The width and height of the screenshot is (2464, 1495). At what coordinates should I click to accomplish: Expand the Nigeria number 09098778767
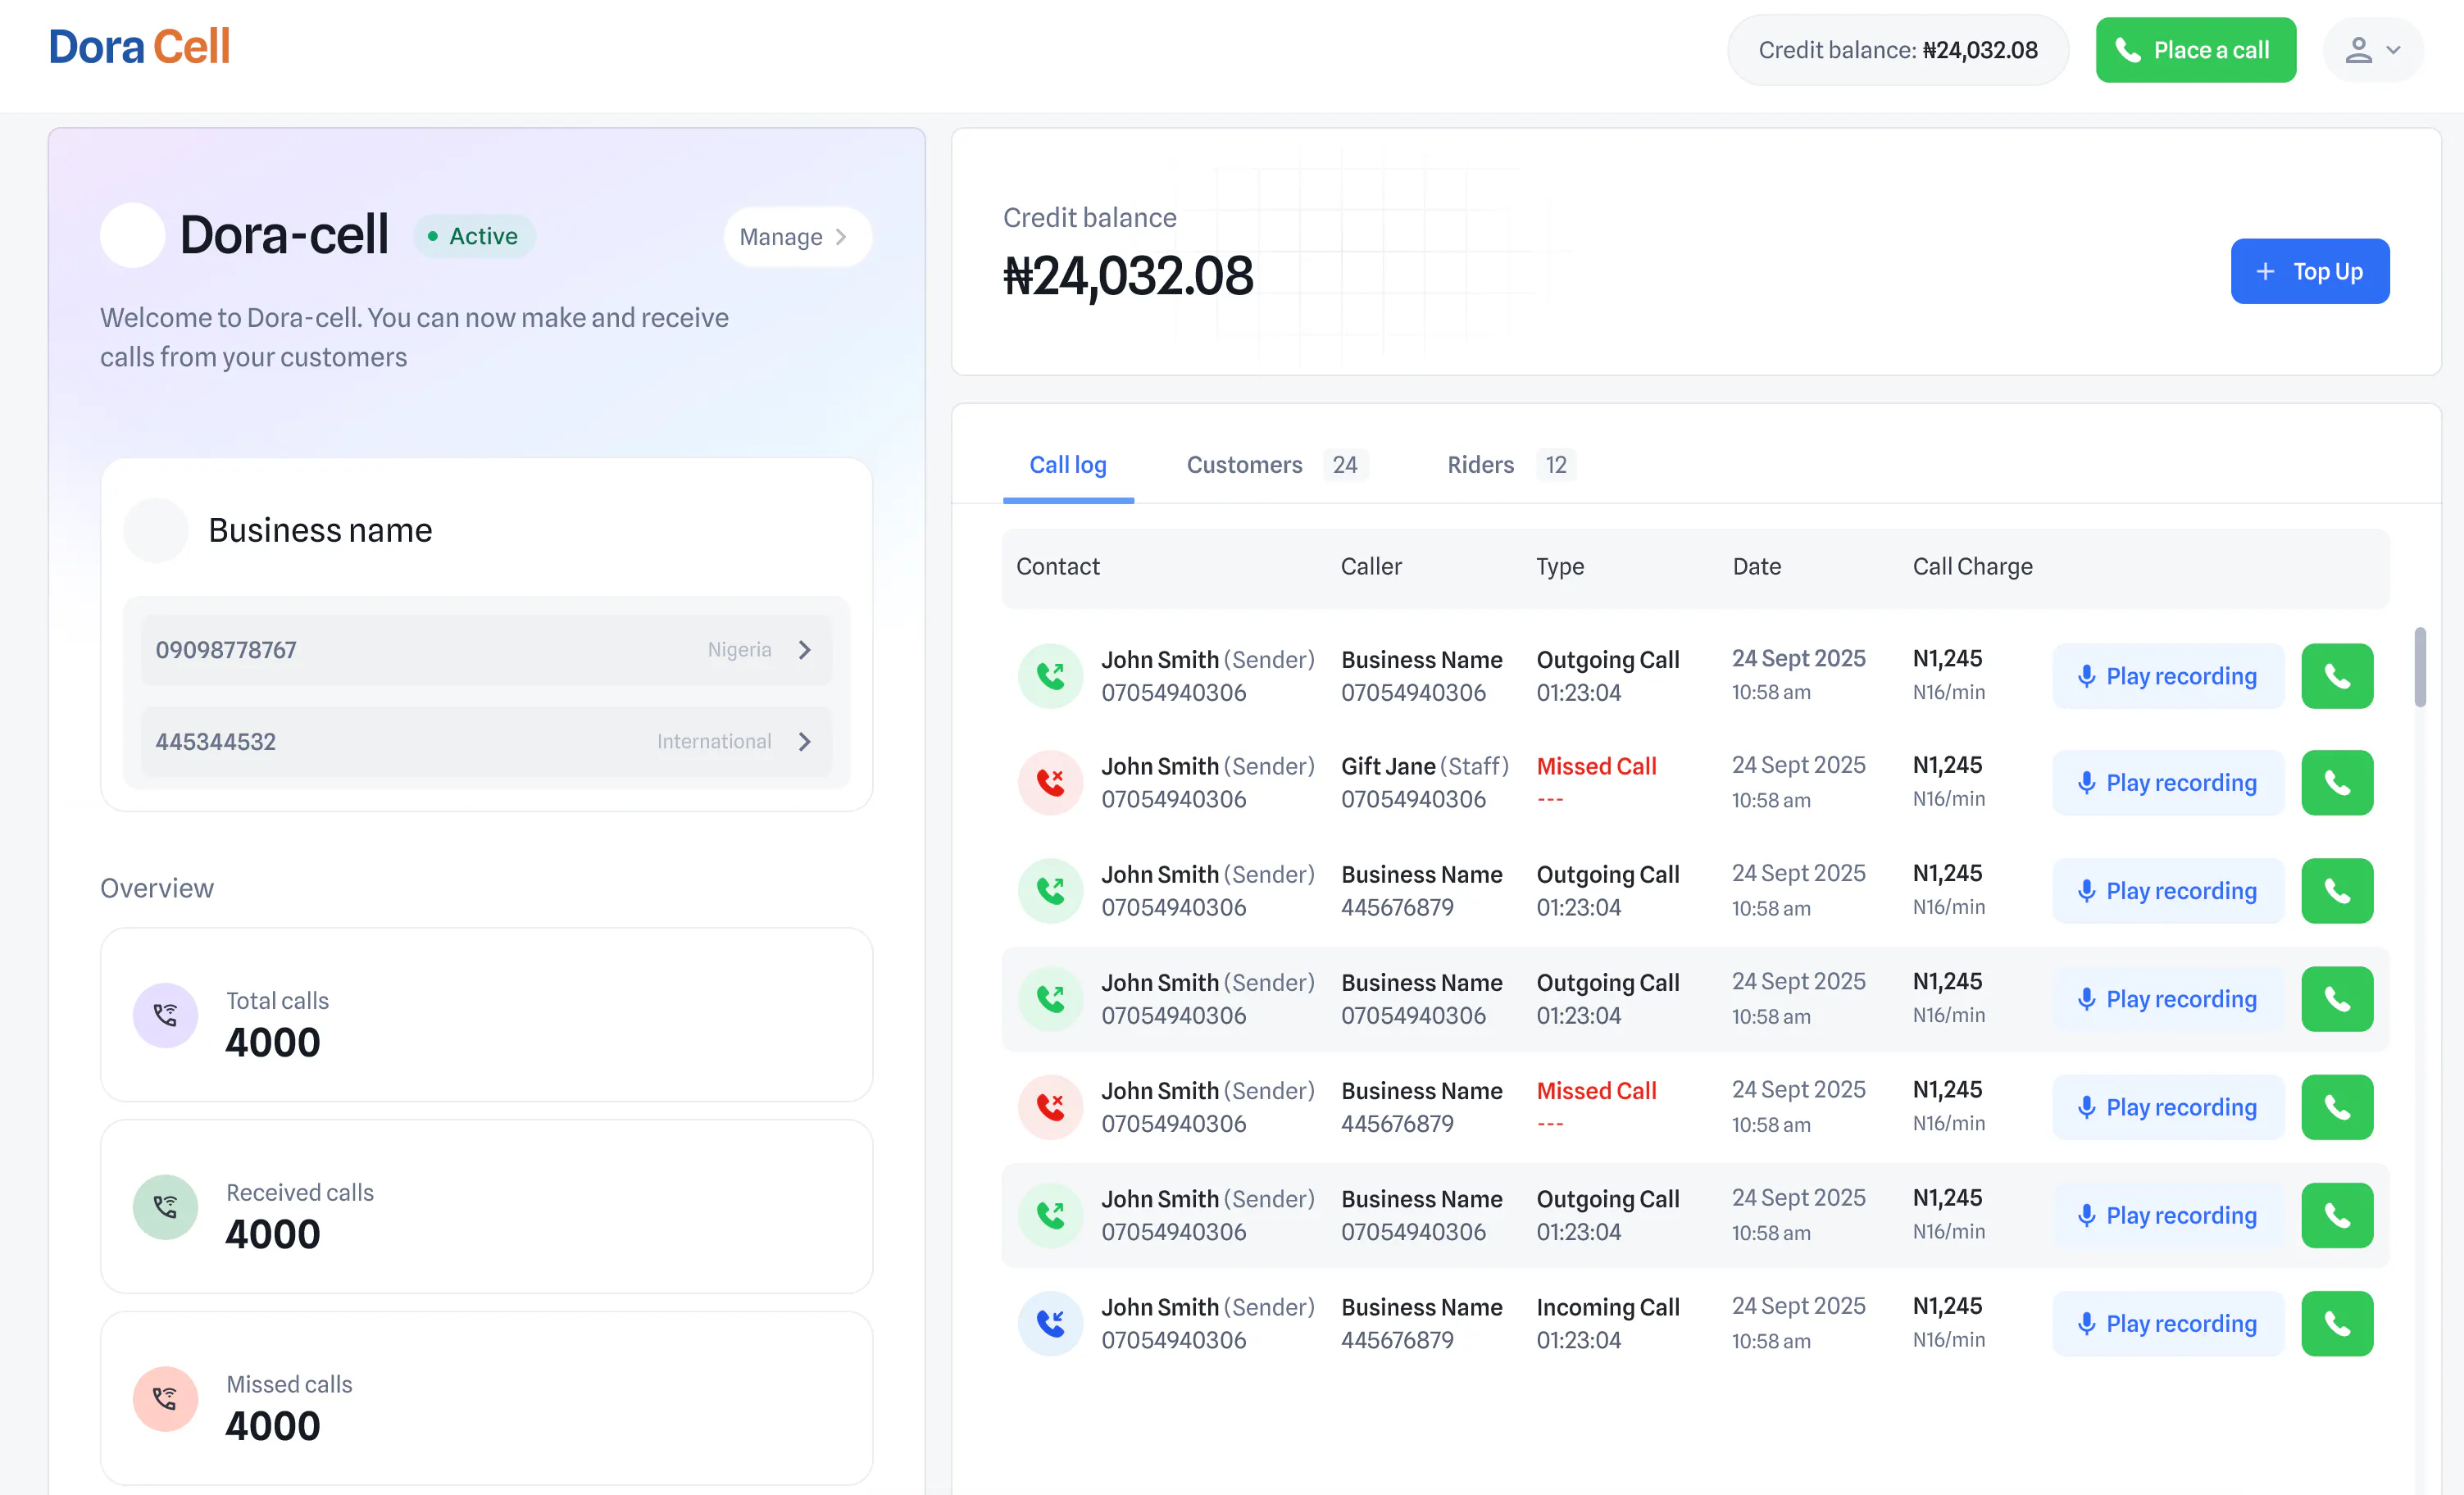pyautogui.click(x=486, y=650)
